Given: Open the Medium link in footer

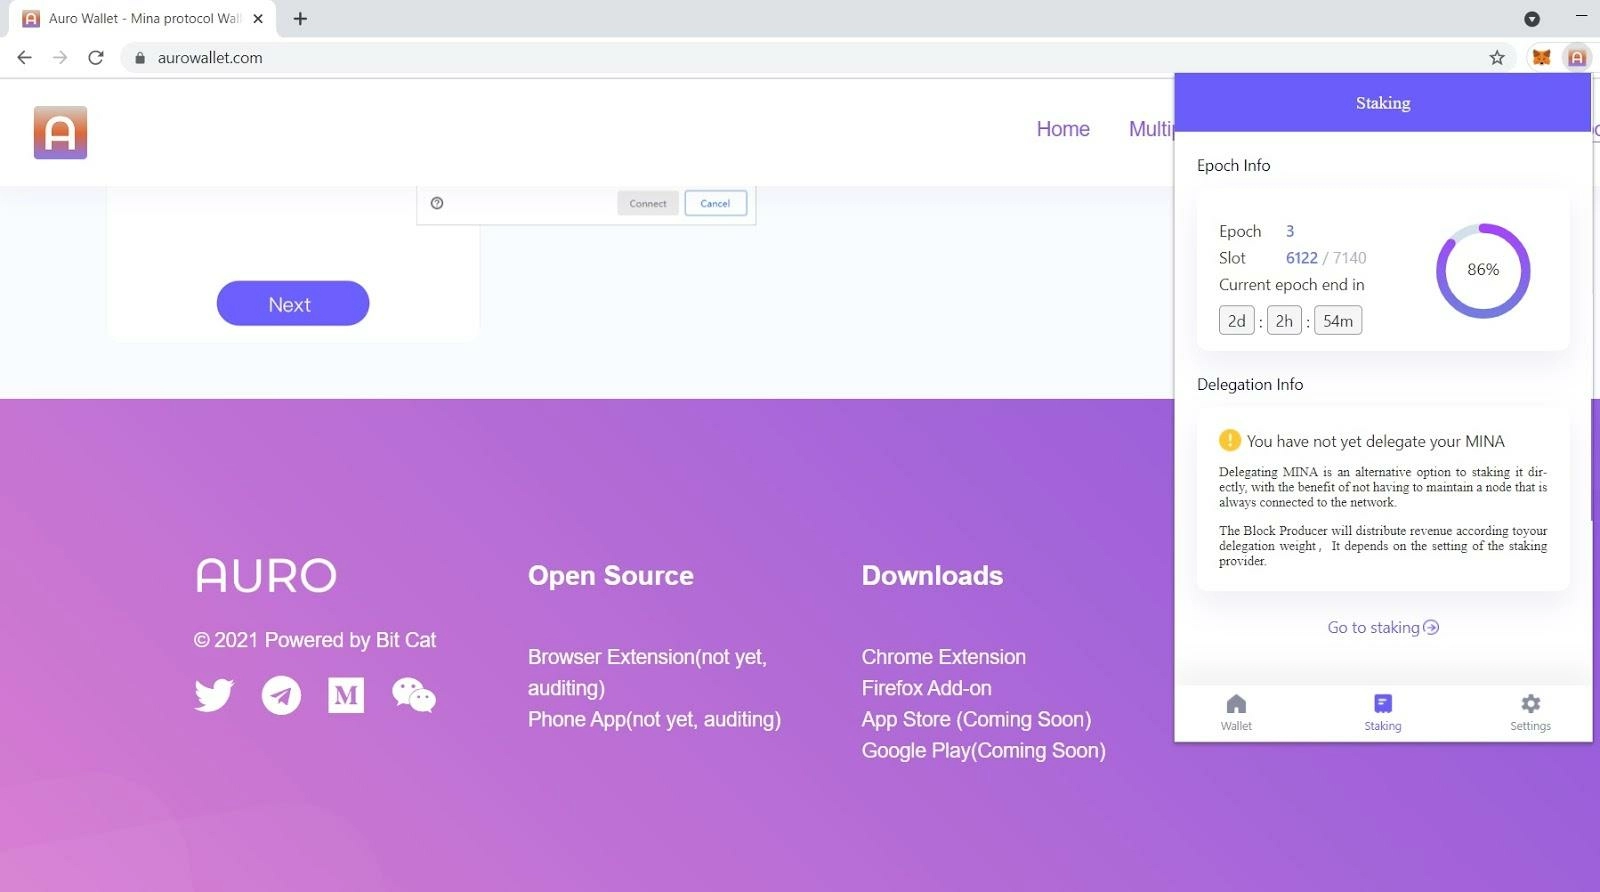Looking at the screenshot, I should point(346,695).
